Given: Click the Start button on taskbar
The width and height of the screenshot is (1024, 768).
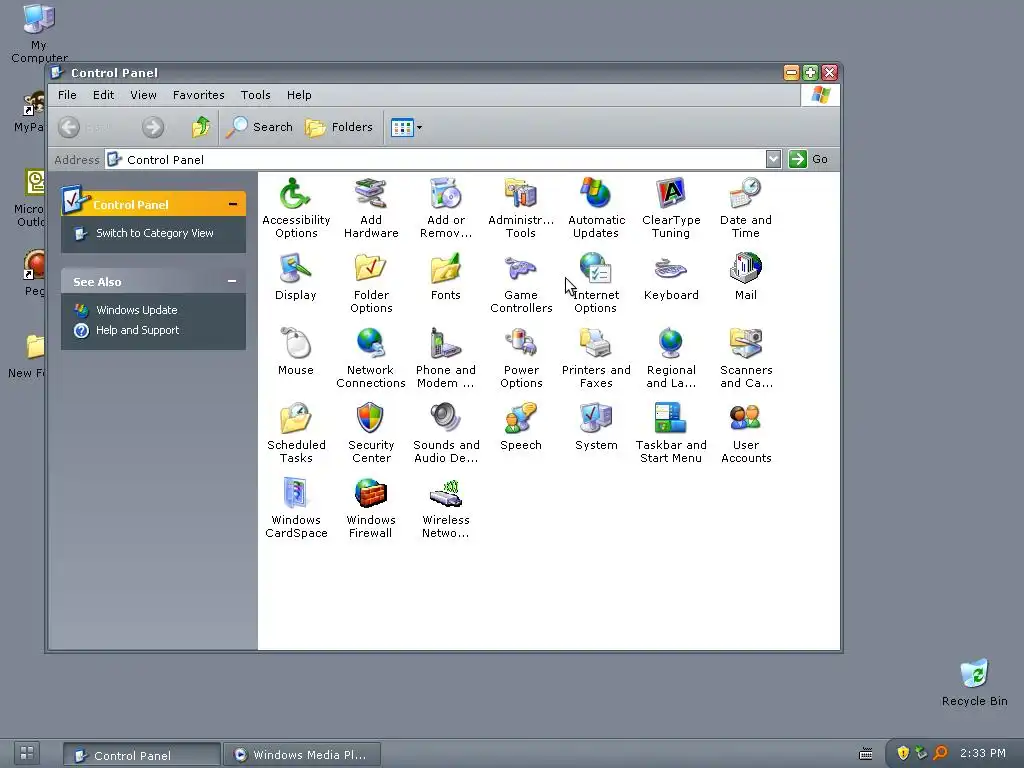Looking at the screenshot, I should pos(27,753).
